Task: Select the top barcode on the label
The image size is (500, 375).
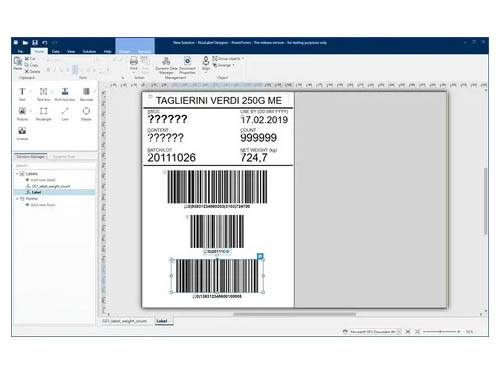Action: pyautogui.click(x=217, y=187)
